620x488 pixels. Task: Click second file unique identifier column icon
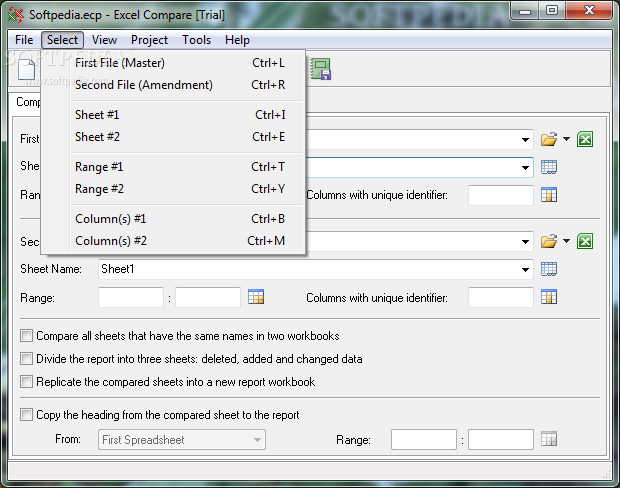(549, 297)
